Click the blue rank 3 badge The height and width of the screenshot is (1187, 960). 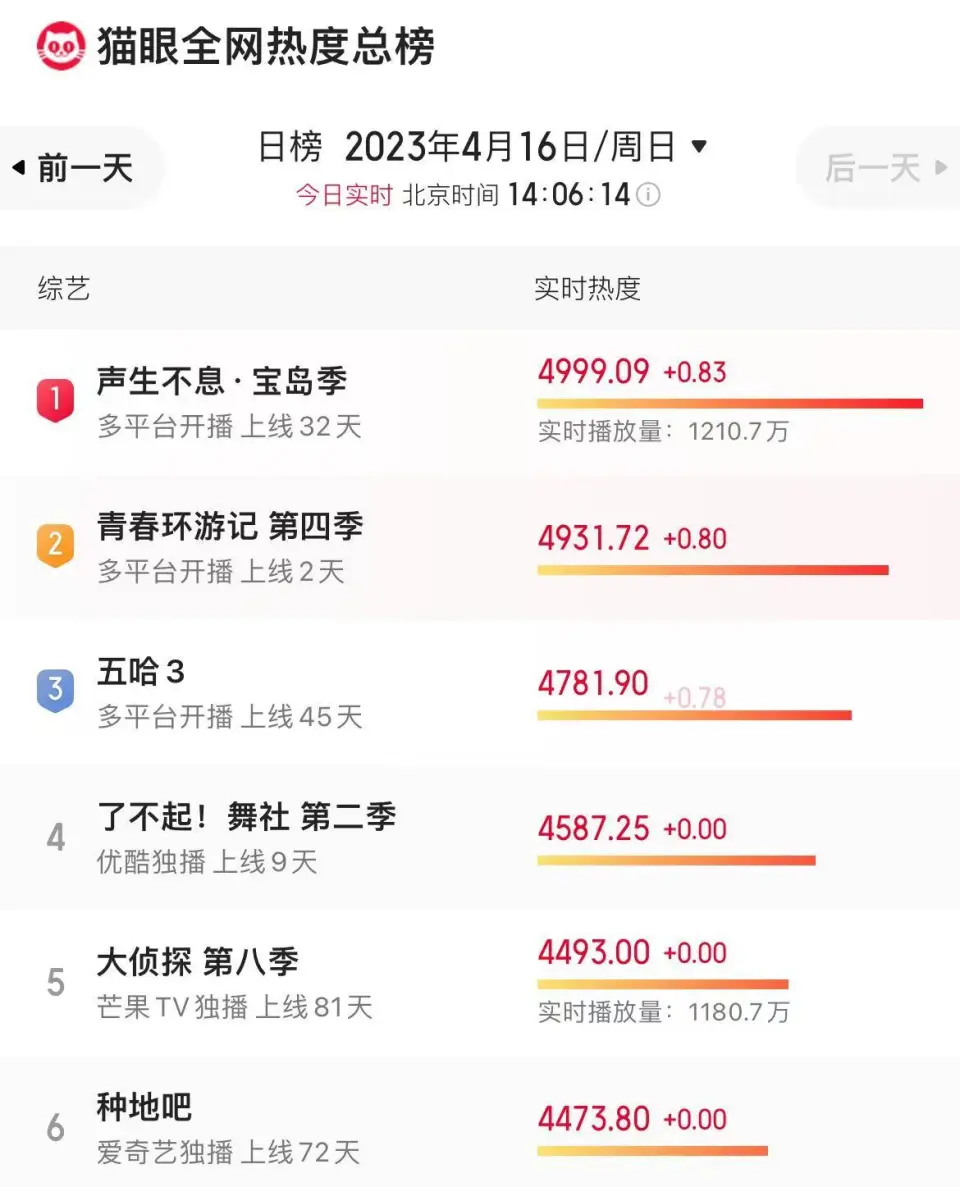pos(55,690)
